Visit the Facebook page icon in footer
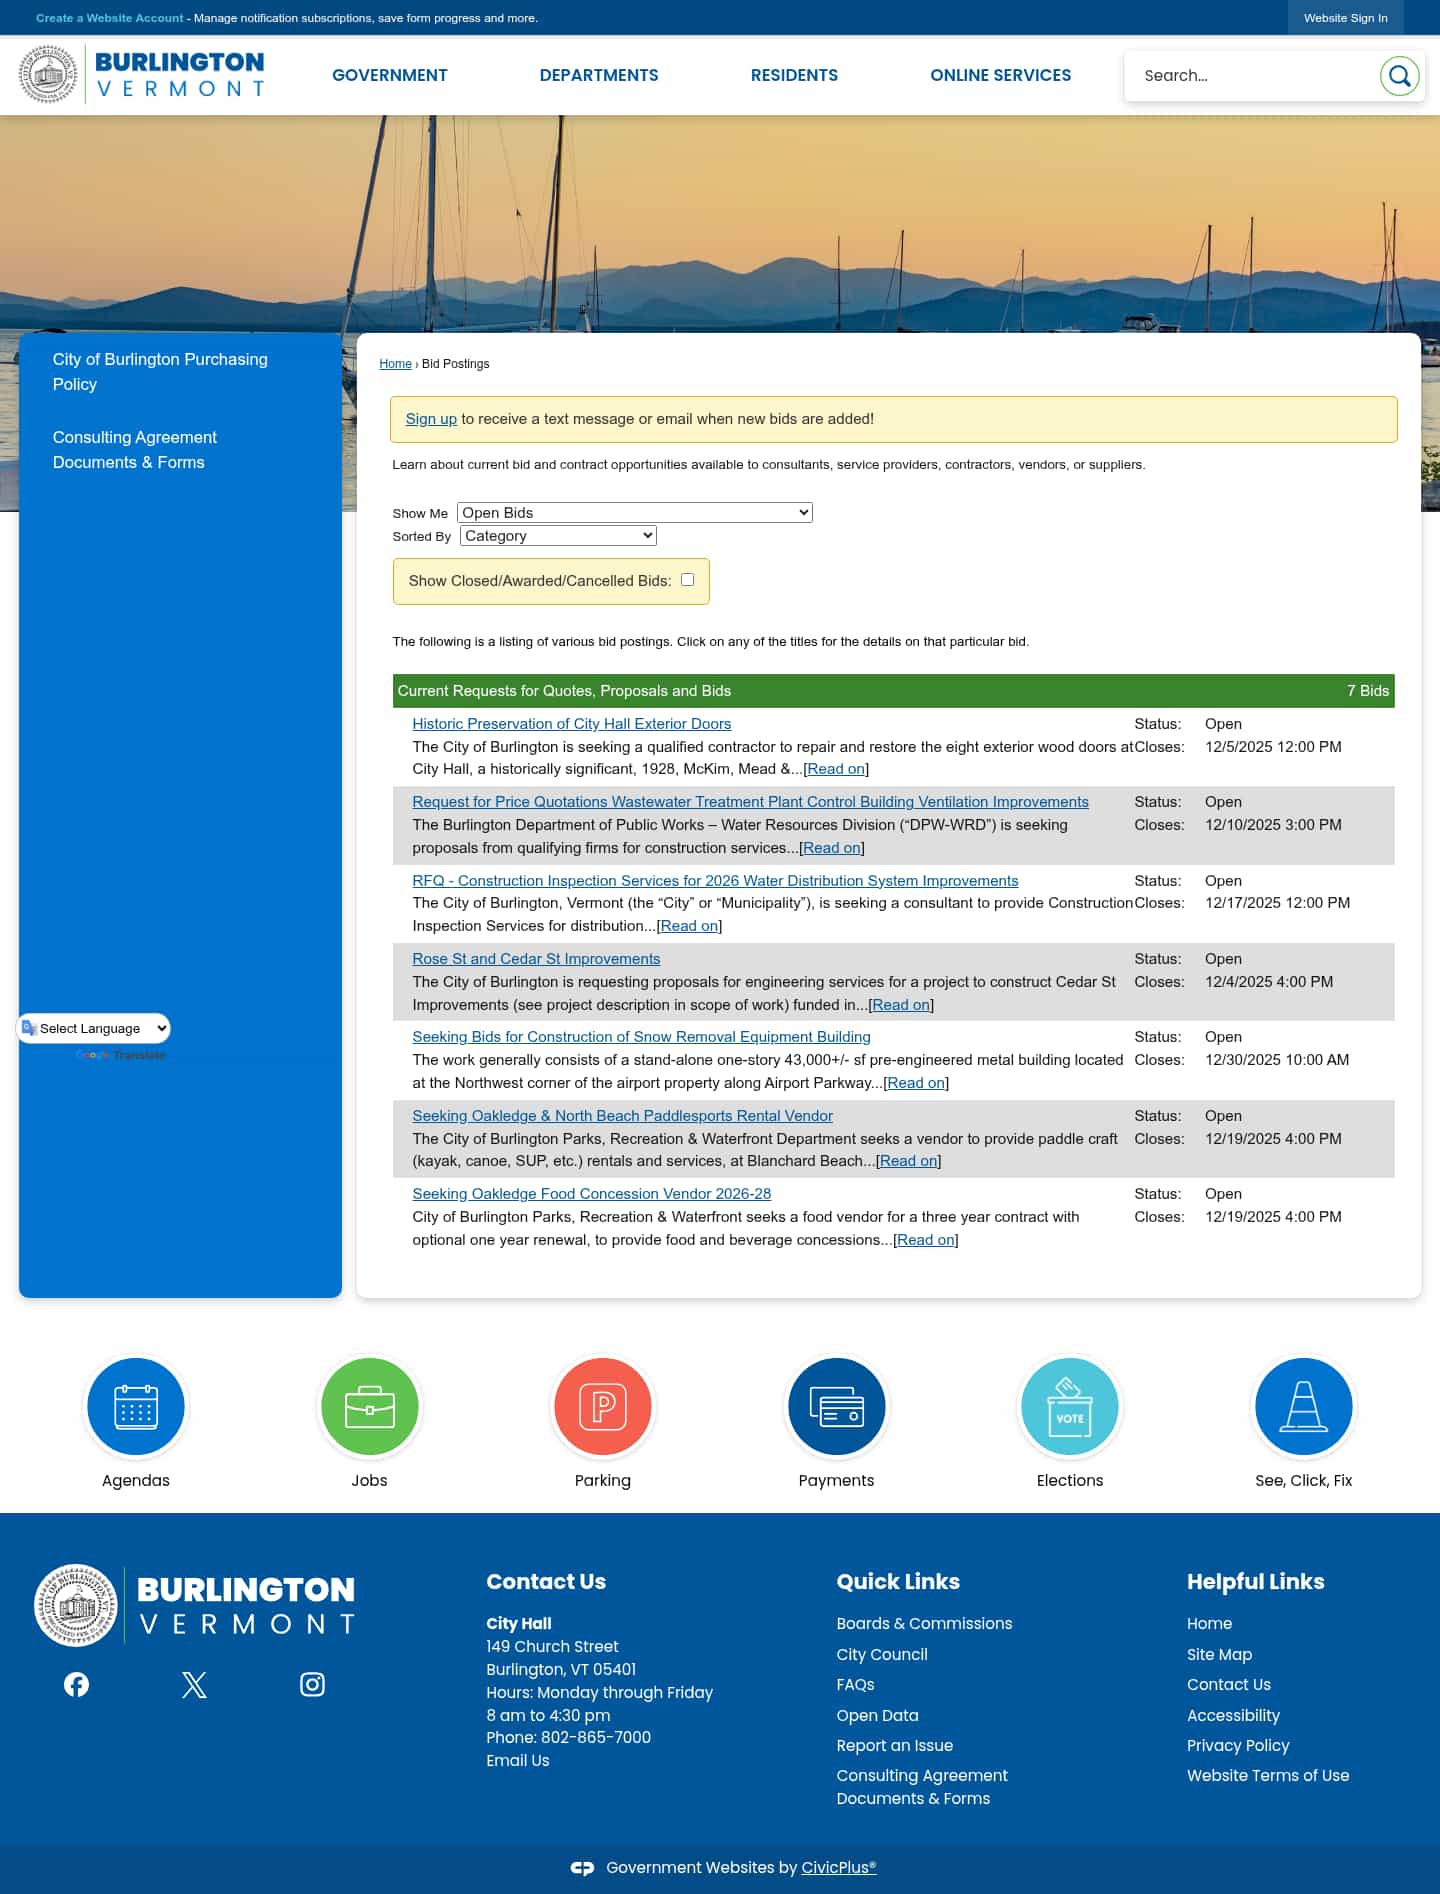1440x1894 pixels. coord(76,1685)
